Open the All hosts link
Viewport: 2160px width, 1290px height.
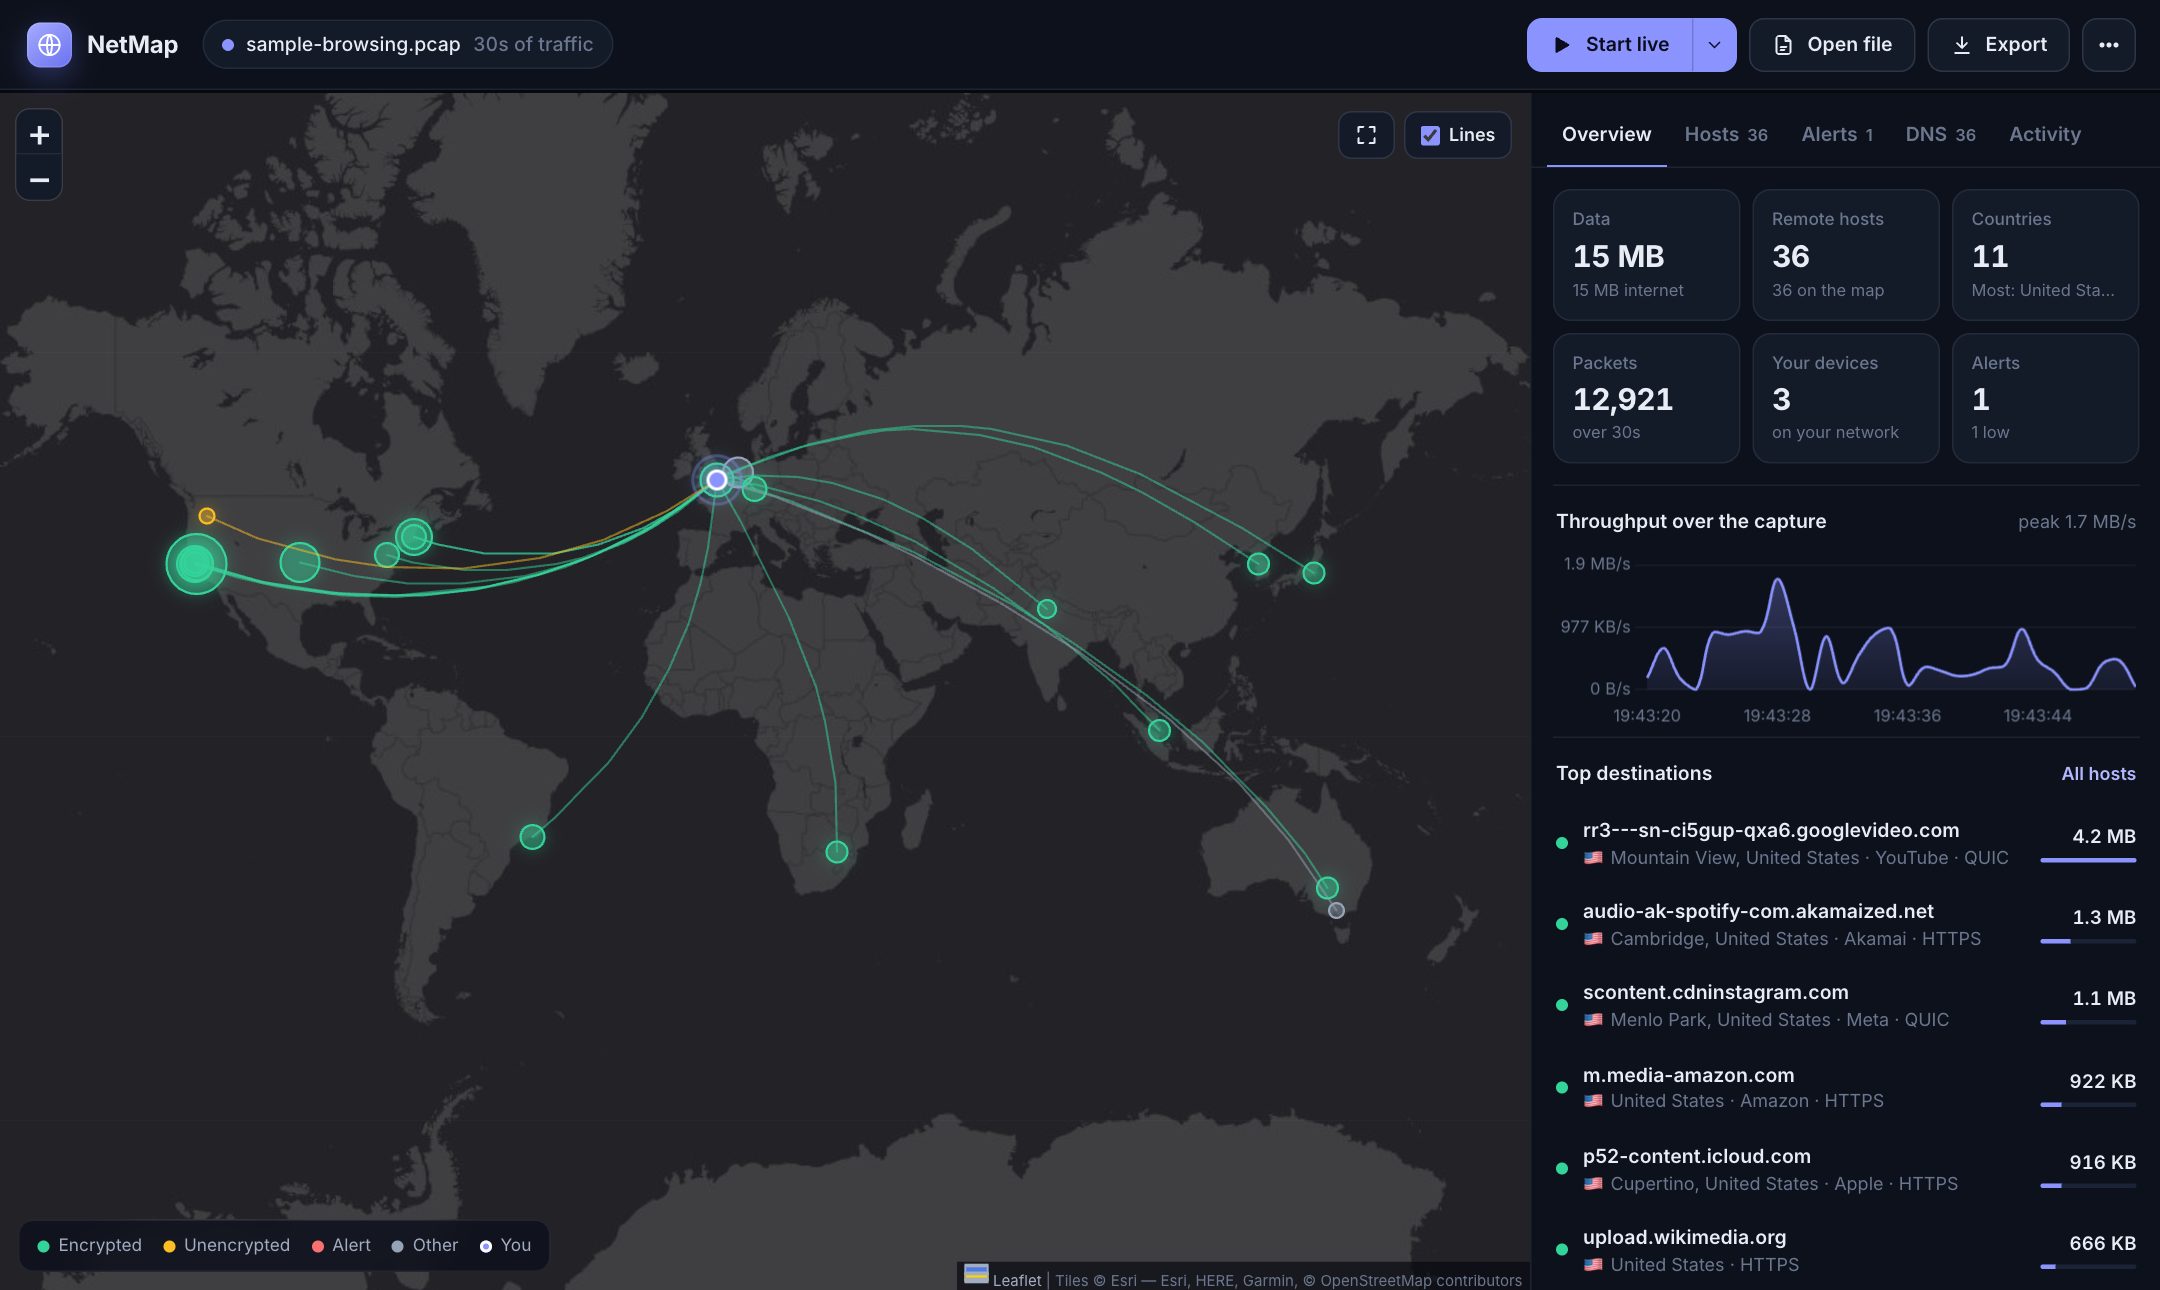(x=2098, y=773)
